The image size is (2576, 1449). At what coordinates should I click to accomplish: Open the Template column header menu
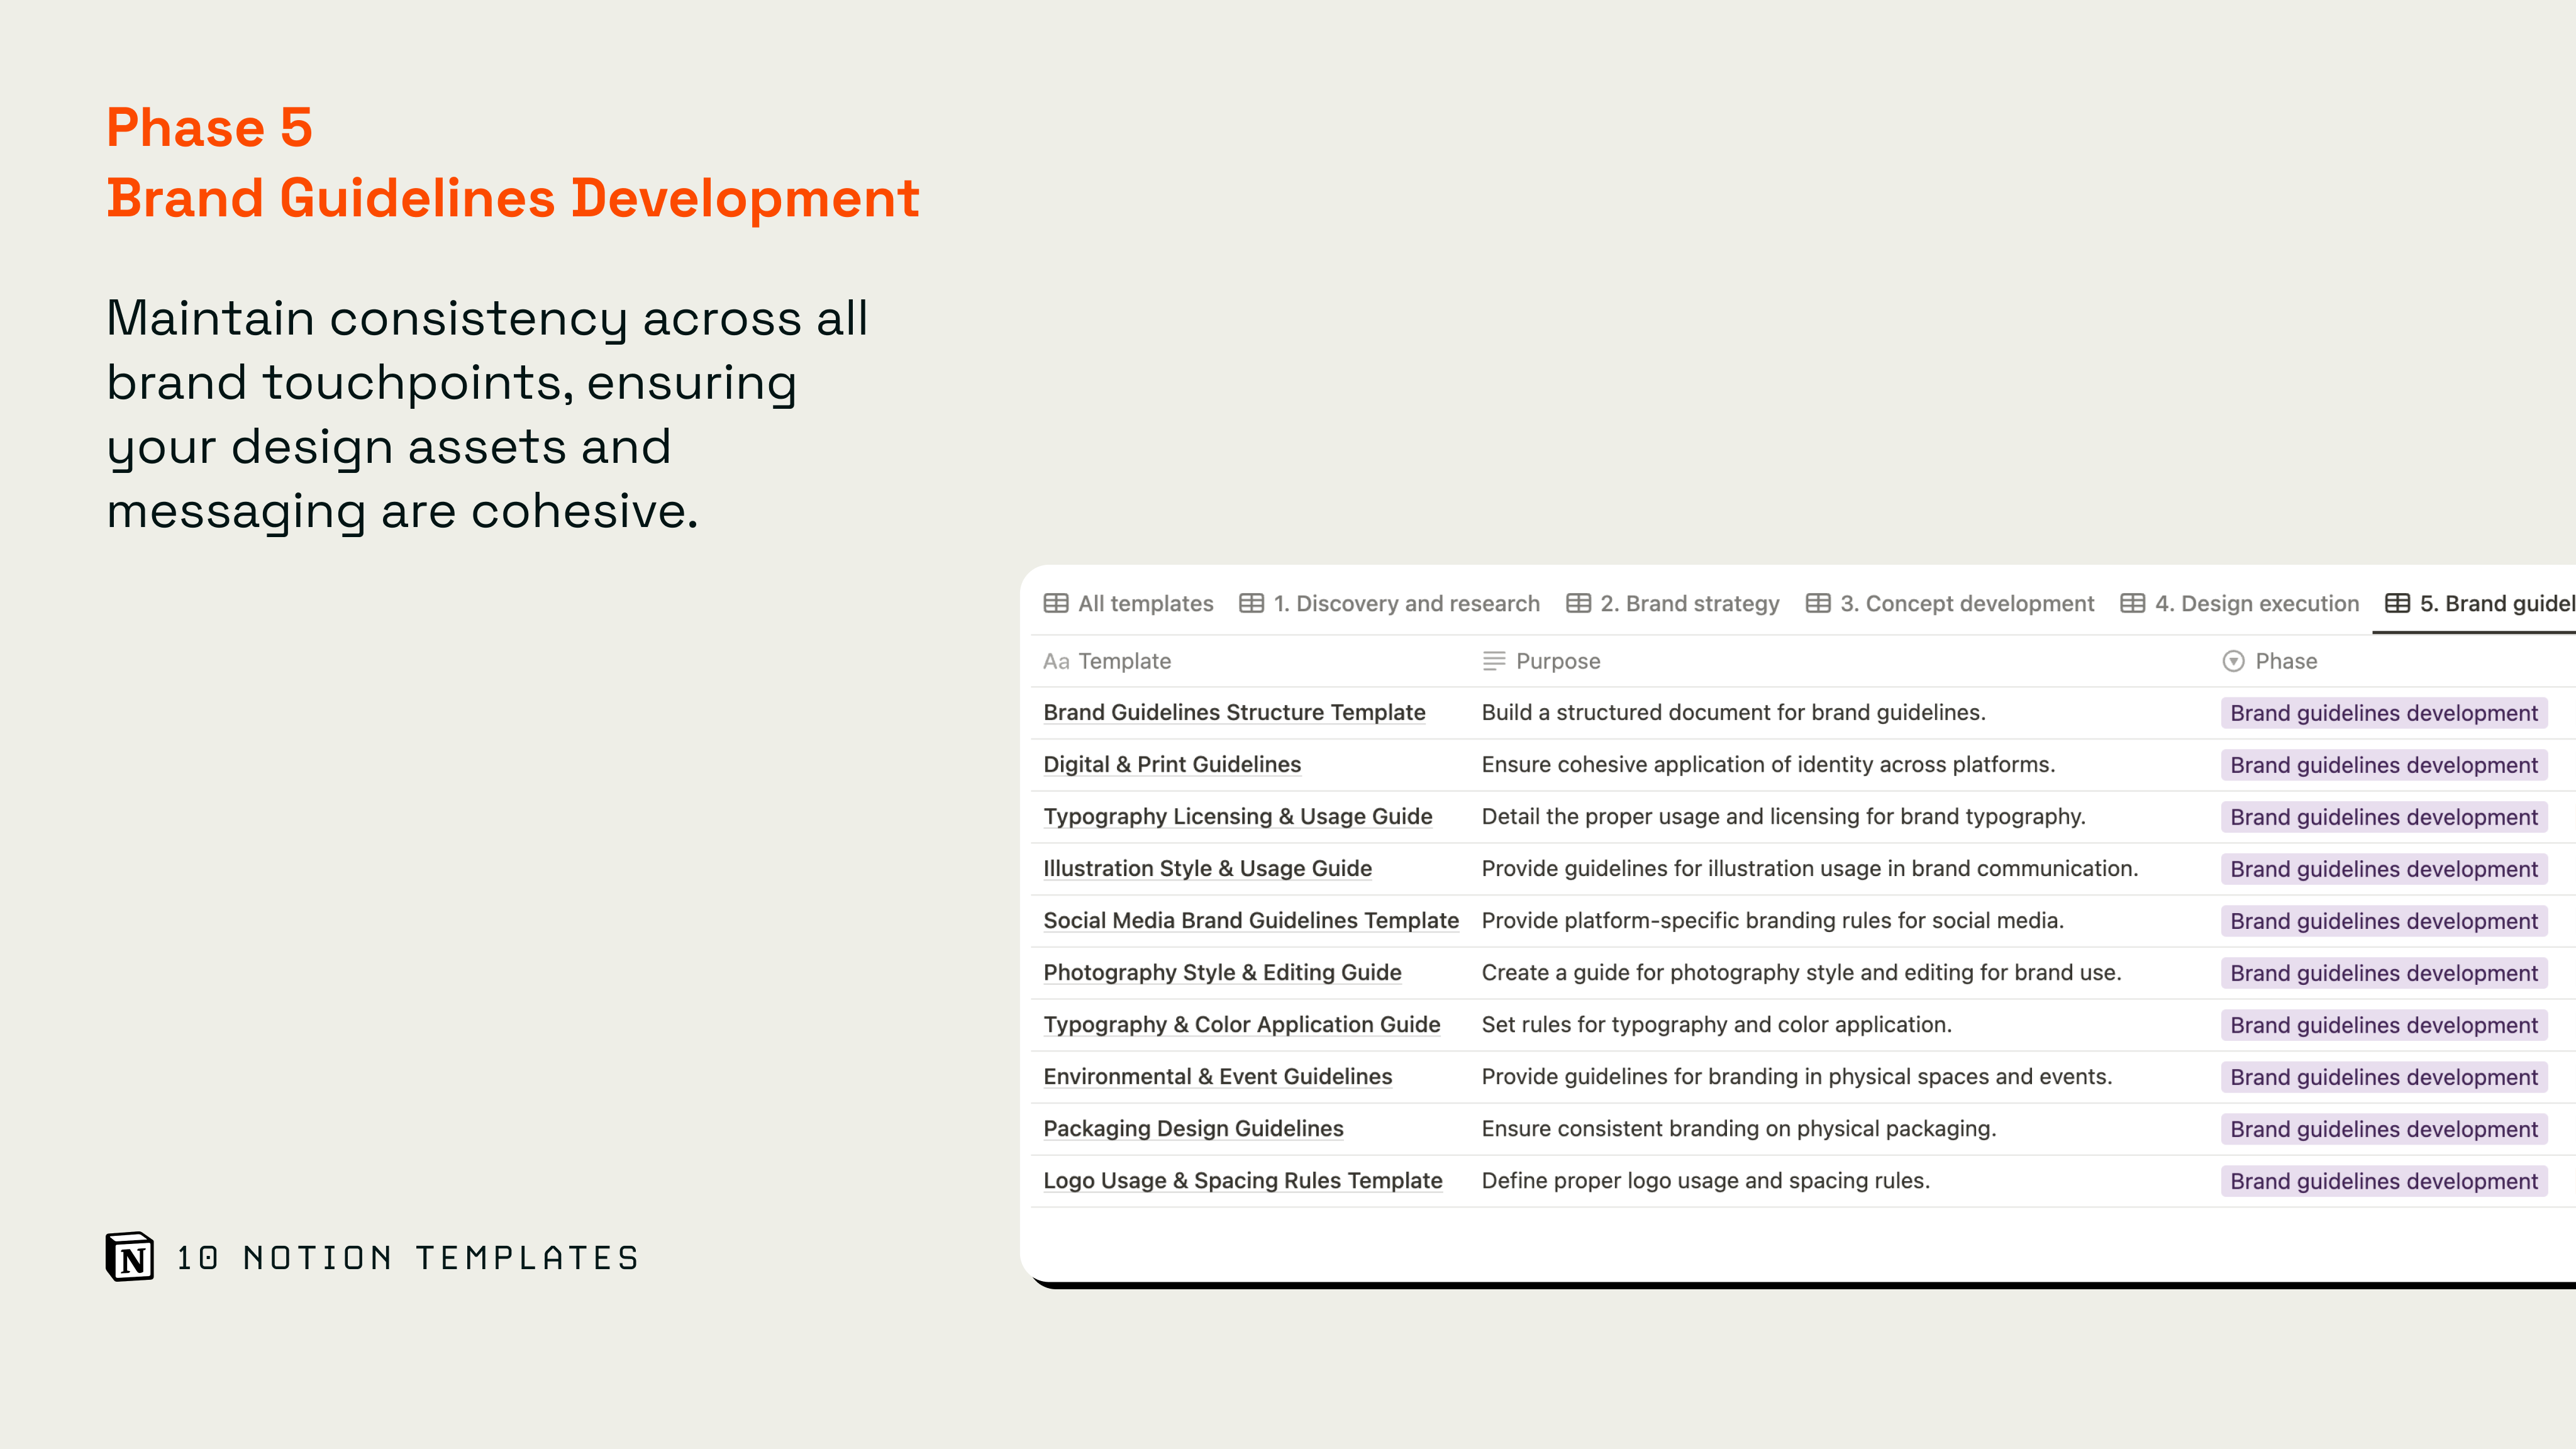click(x=1124, y=661)
